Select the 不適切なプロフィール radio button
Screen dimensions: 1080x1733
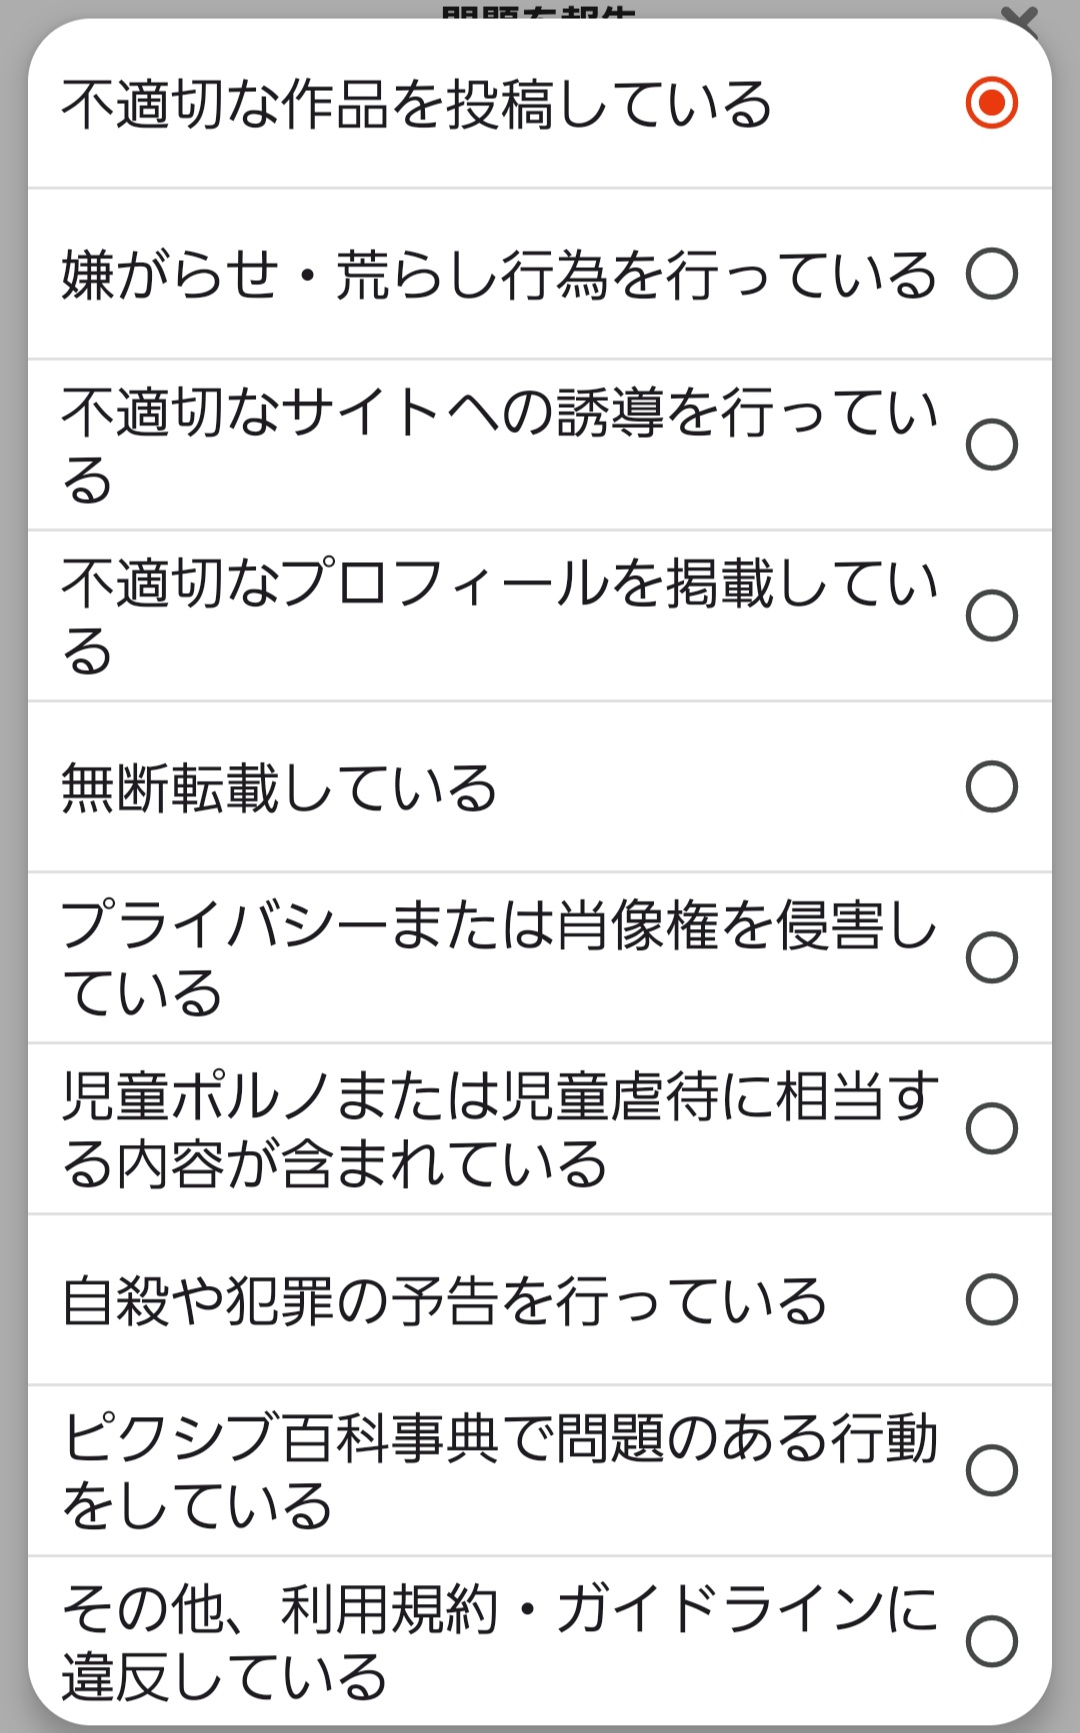(x=991, y=616)
